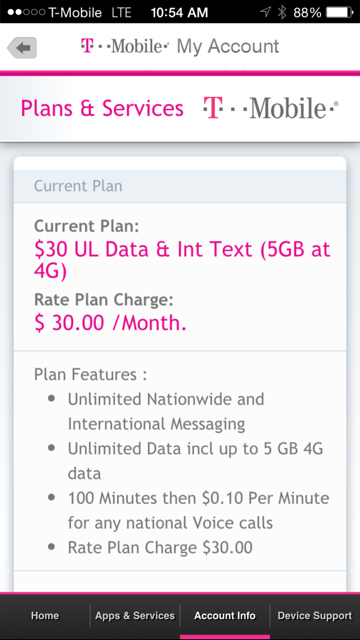Tap the $ 30.00 /Month charge
The height and width of the screenshot is (640, 360).
110,323
